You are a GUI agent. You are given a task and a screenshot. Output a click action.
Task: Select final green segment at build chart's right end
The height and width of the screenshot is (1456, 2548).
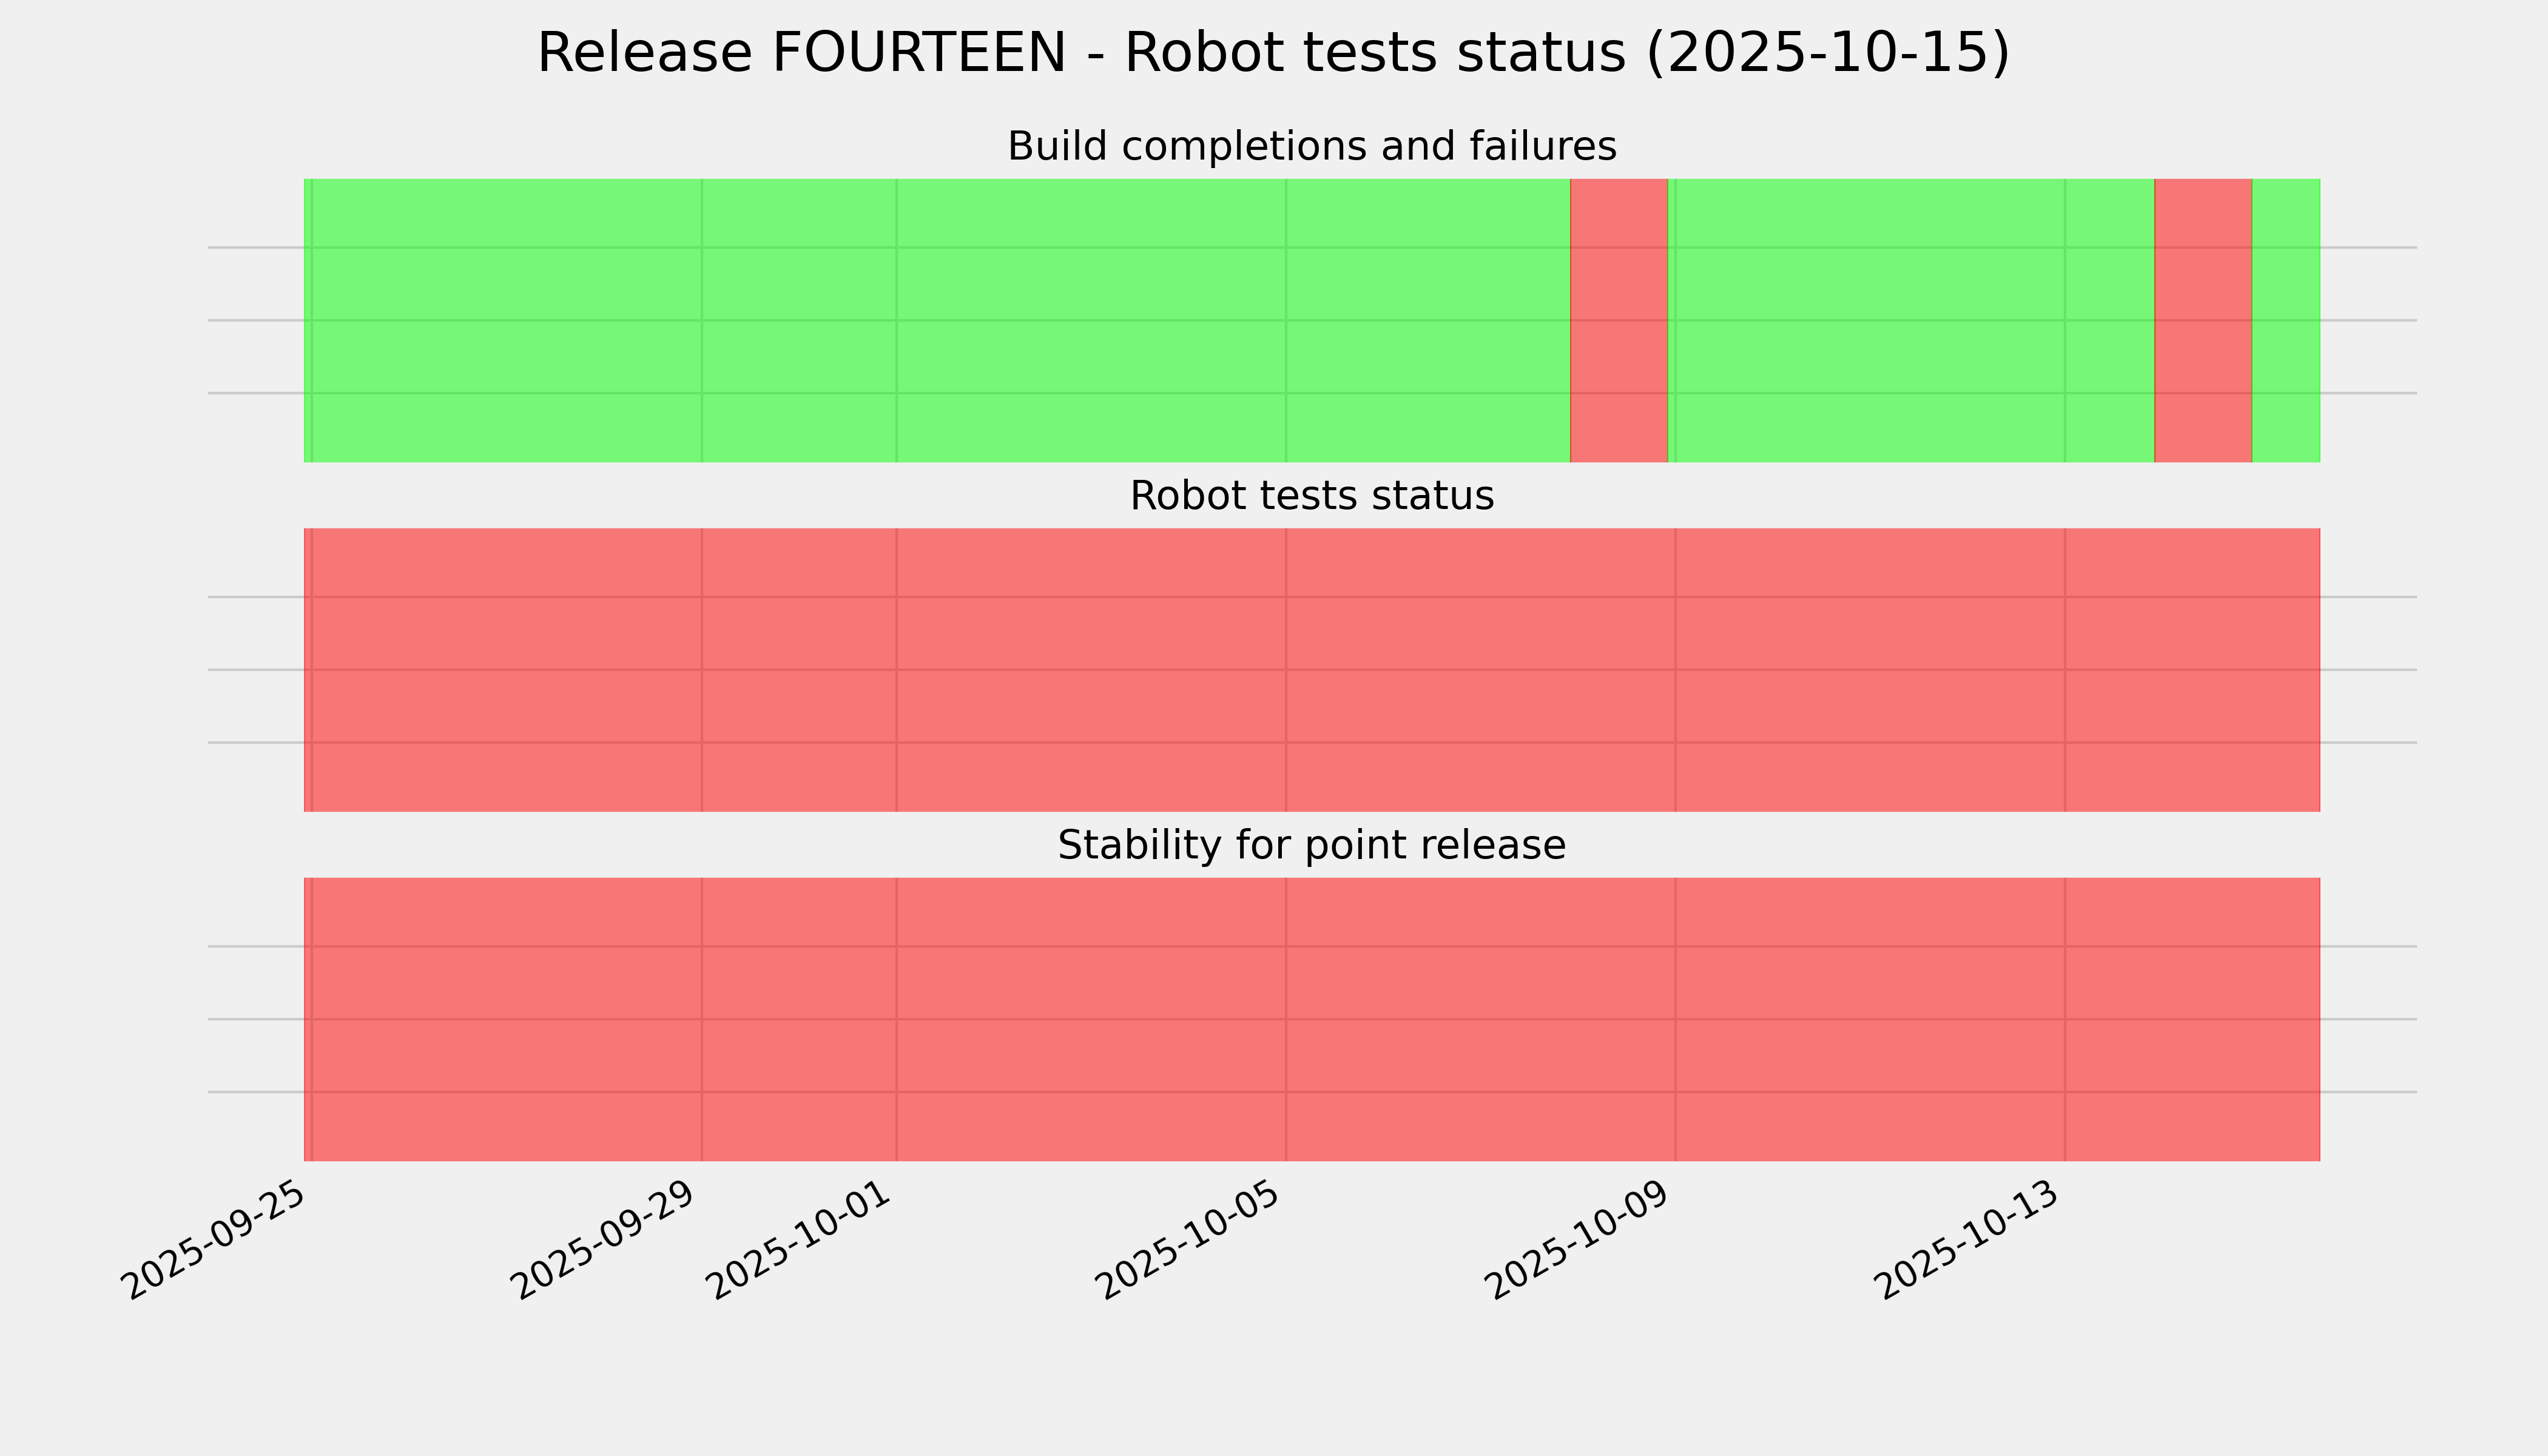click(x=2286, y=320)
